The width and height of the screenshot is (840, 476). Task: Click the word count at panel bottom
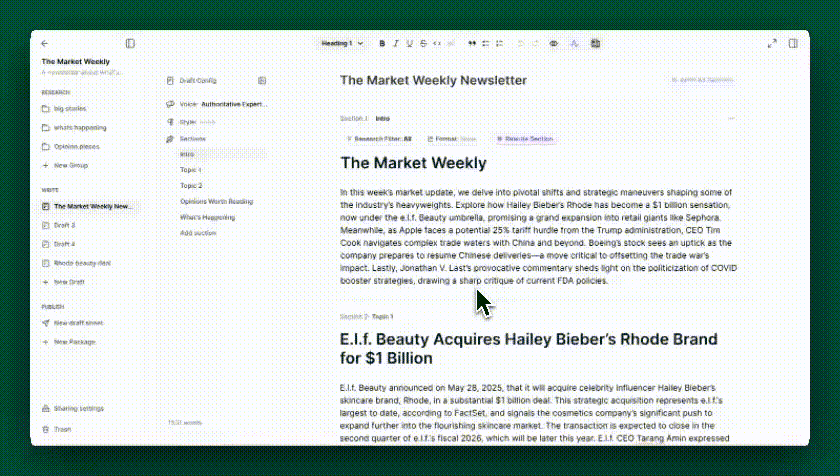tap(185, 422)
